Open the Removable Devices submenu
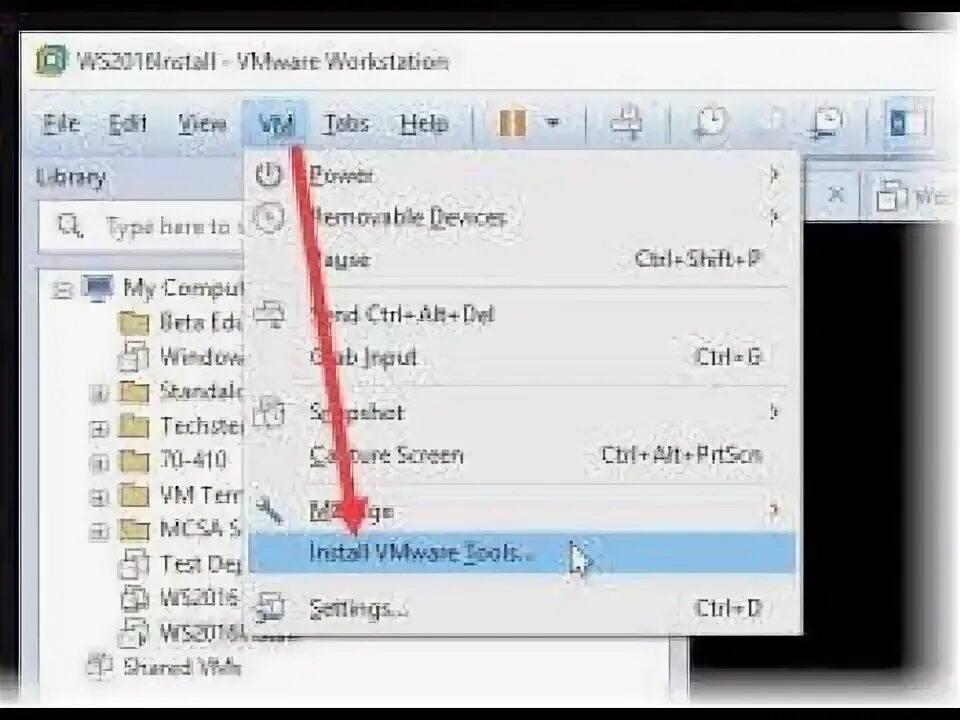This screenshot has width=960, height=720. pyautogui.click(x=522, y=217)
